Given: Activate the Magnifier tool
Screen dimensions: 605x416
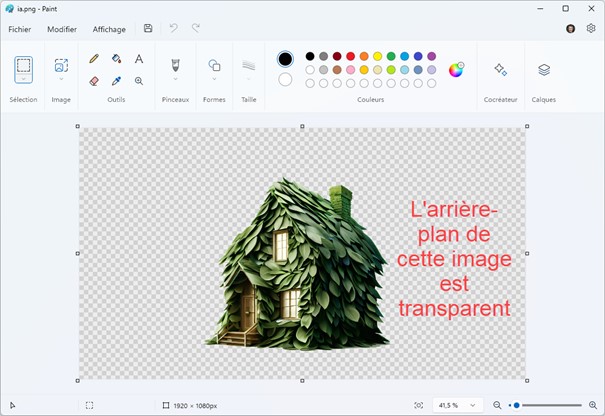Looking at the screenshot, I should (139, 81).
